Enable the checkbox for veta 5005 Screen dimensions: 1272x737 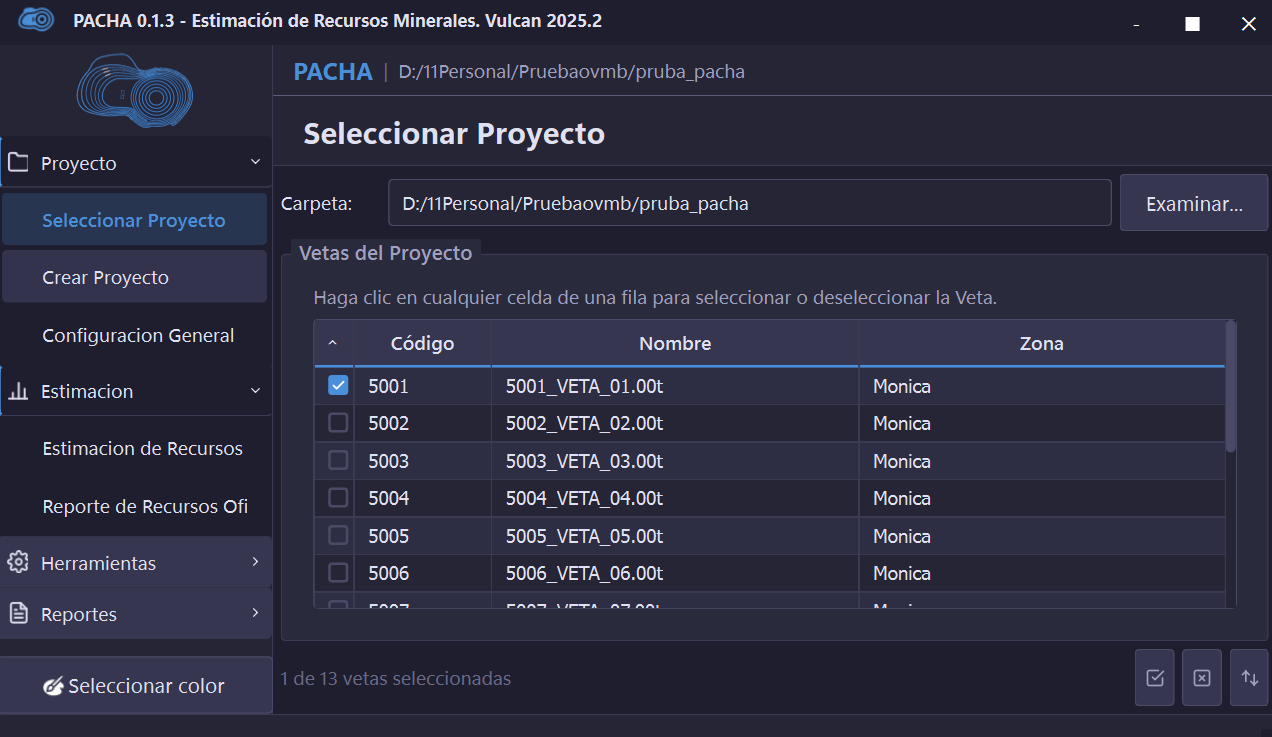(338, 535)
